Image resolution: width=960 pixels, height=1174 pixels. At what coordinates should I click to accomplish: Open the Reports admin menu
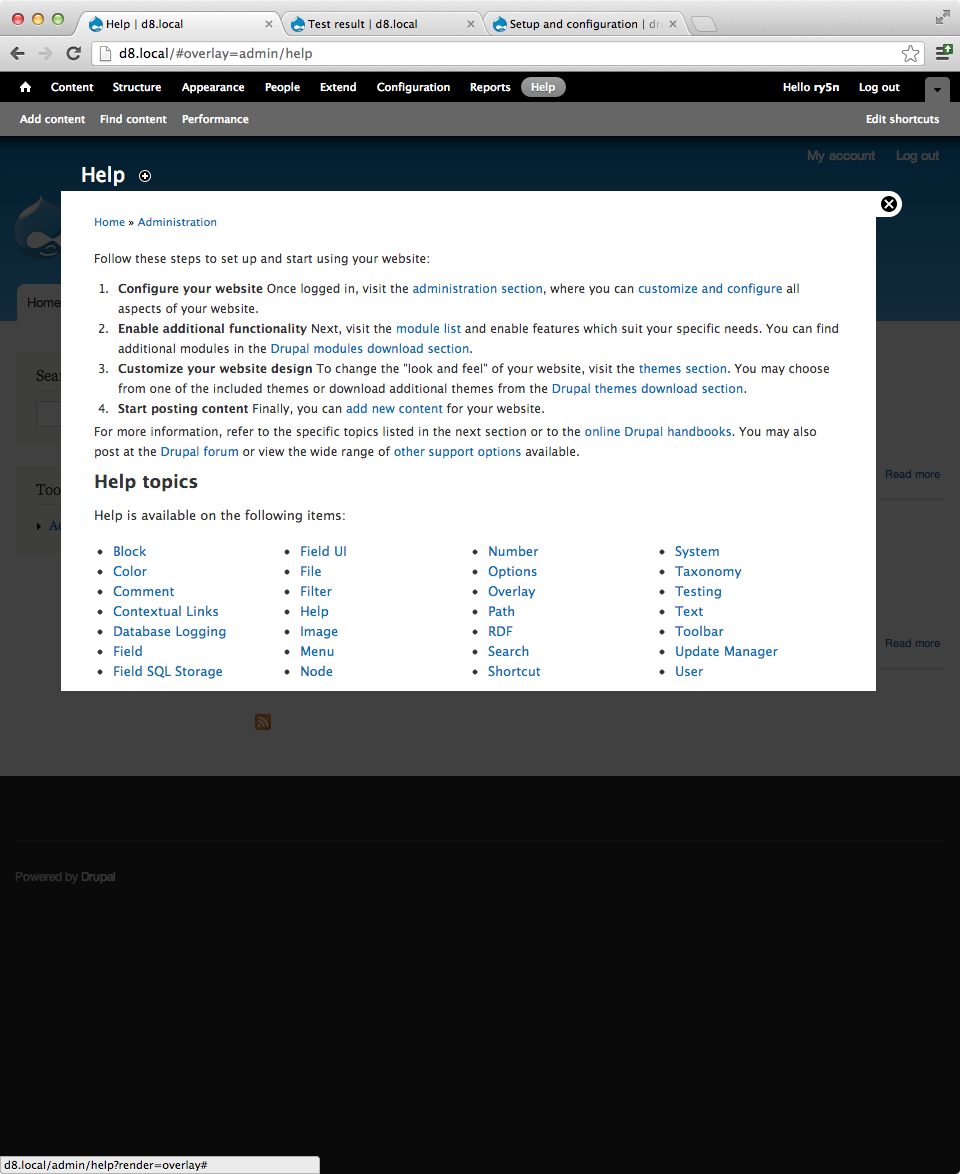click(490, 87)
